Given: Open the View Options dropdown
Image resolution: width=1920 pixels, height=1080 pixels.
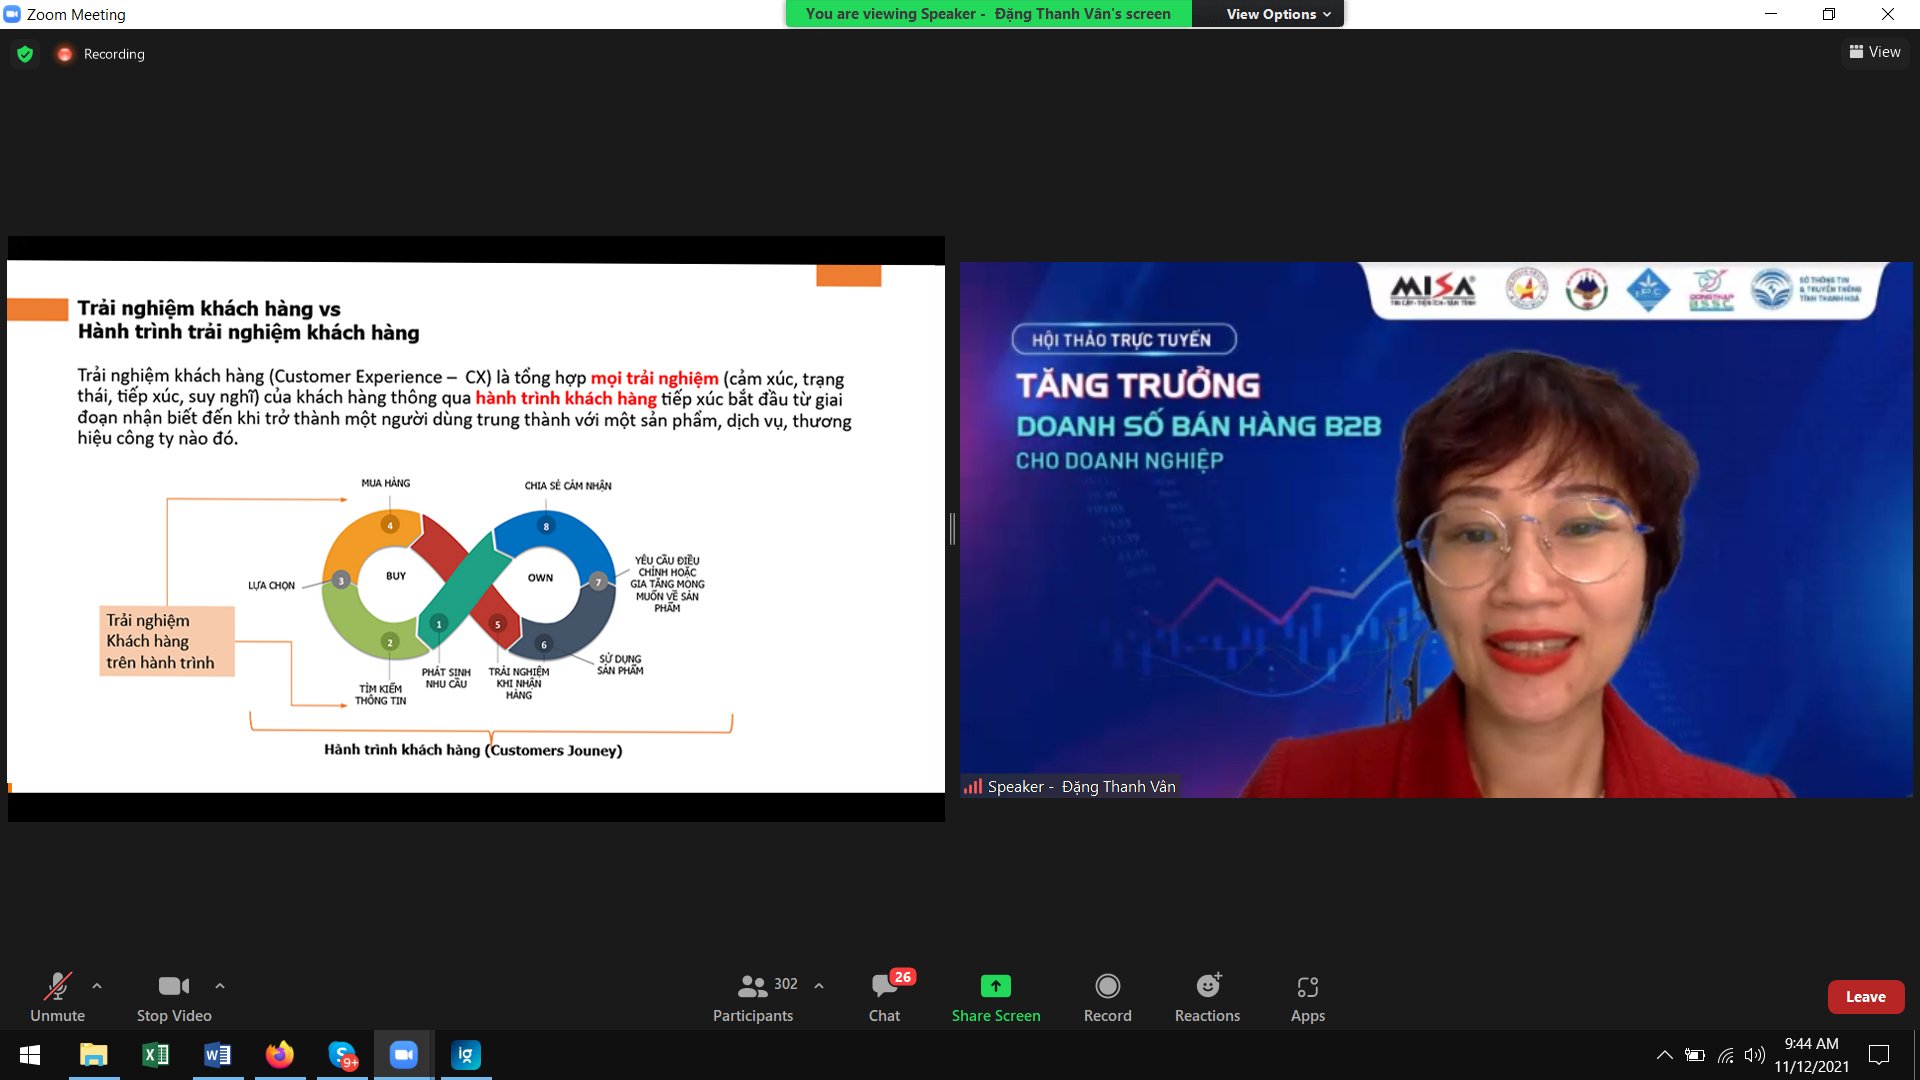Looking at the screenshot, I should [x=1277, y=14].
